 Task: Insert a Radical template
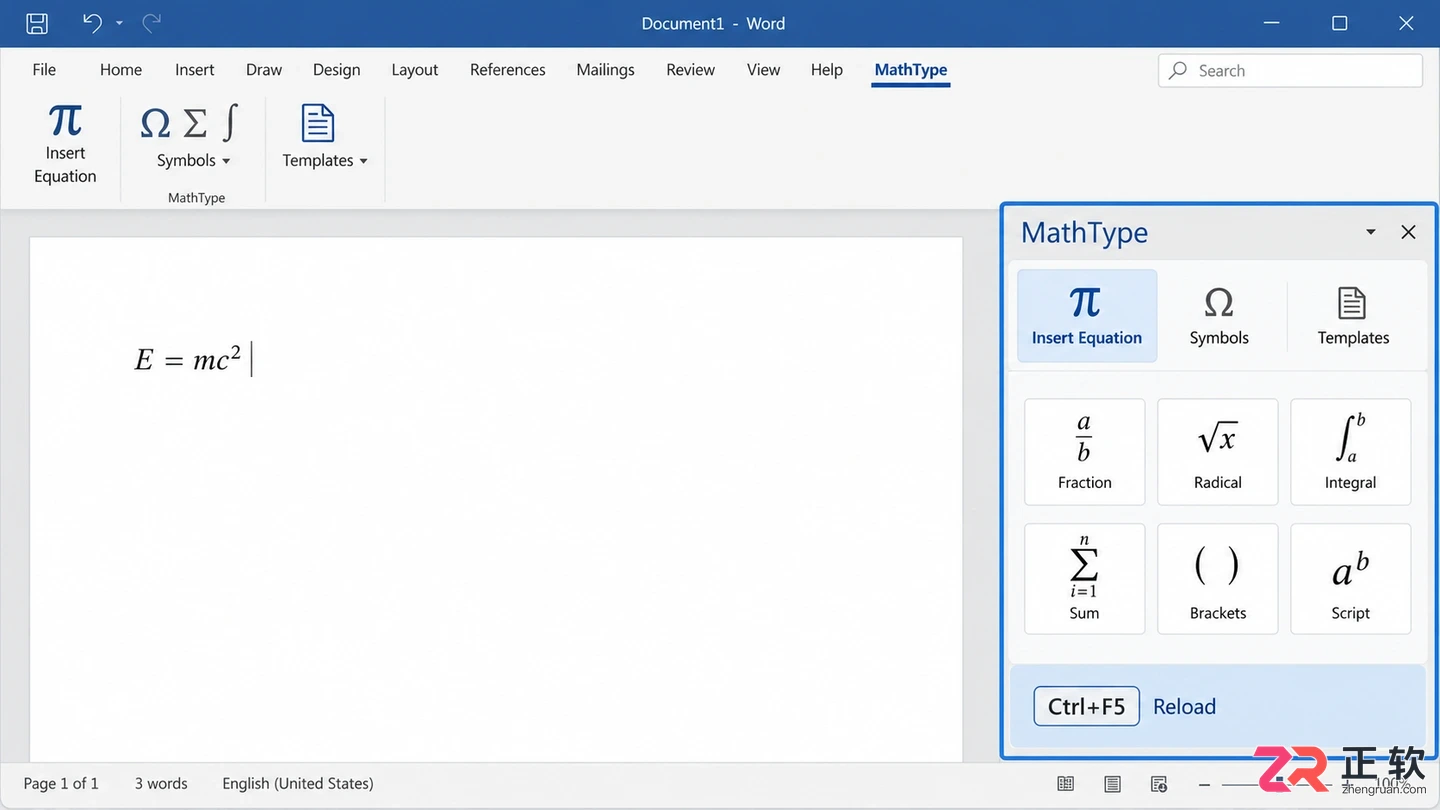[1218, 452]
